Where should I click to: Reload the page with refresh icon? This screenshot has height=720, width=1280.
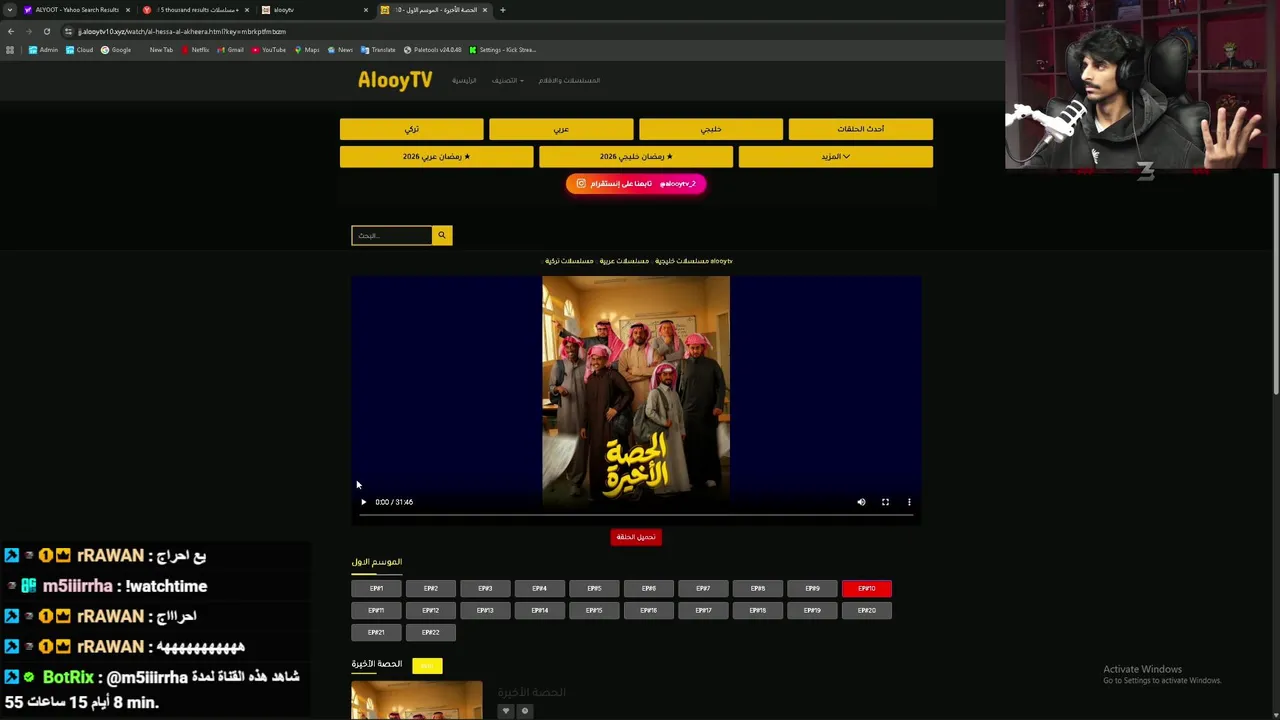tap(46, 31)
